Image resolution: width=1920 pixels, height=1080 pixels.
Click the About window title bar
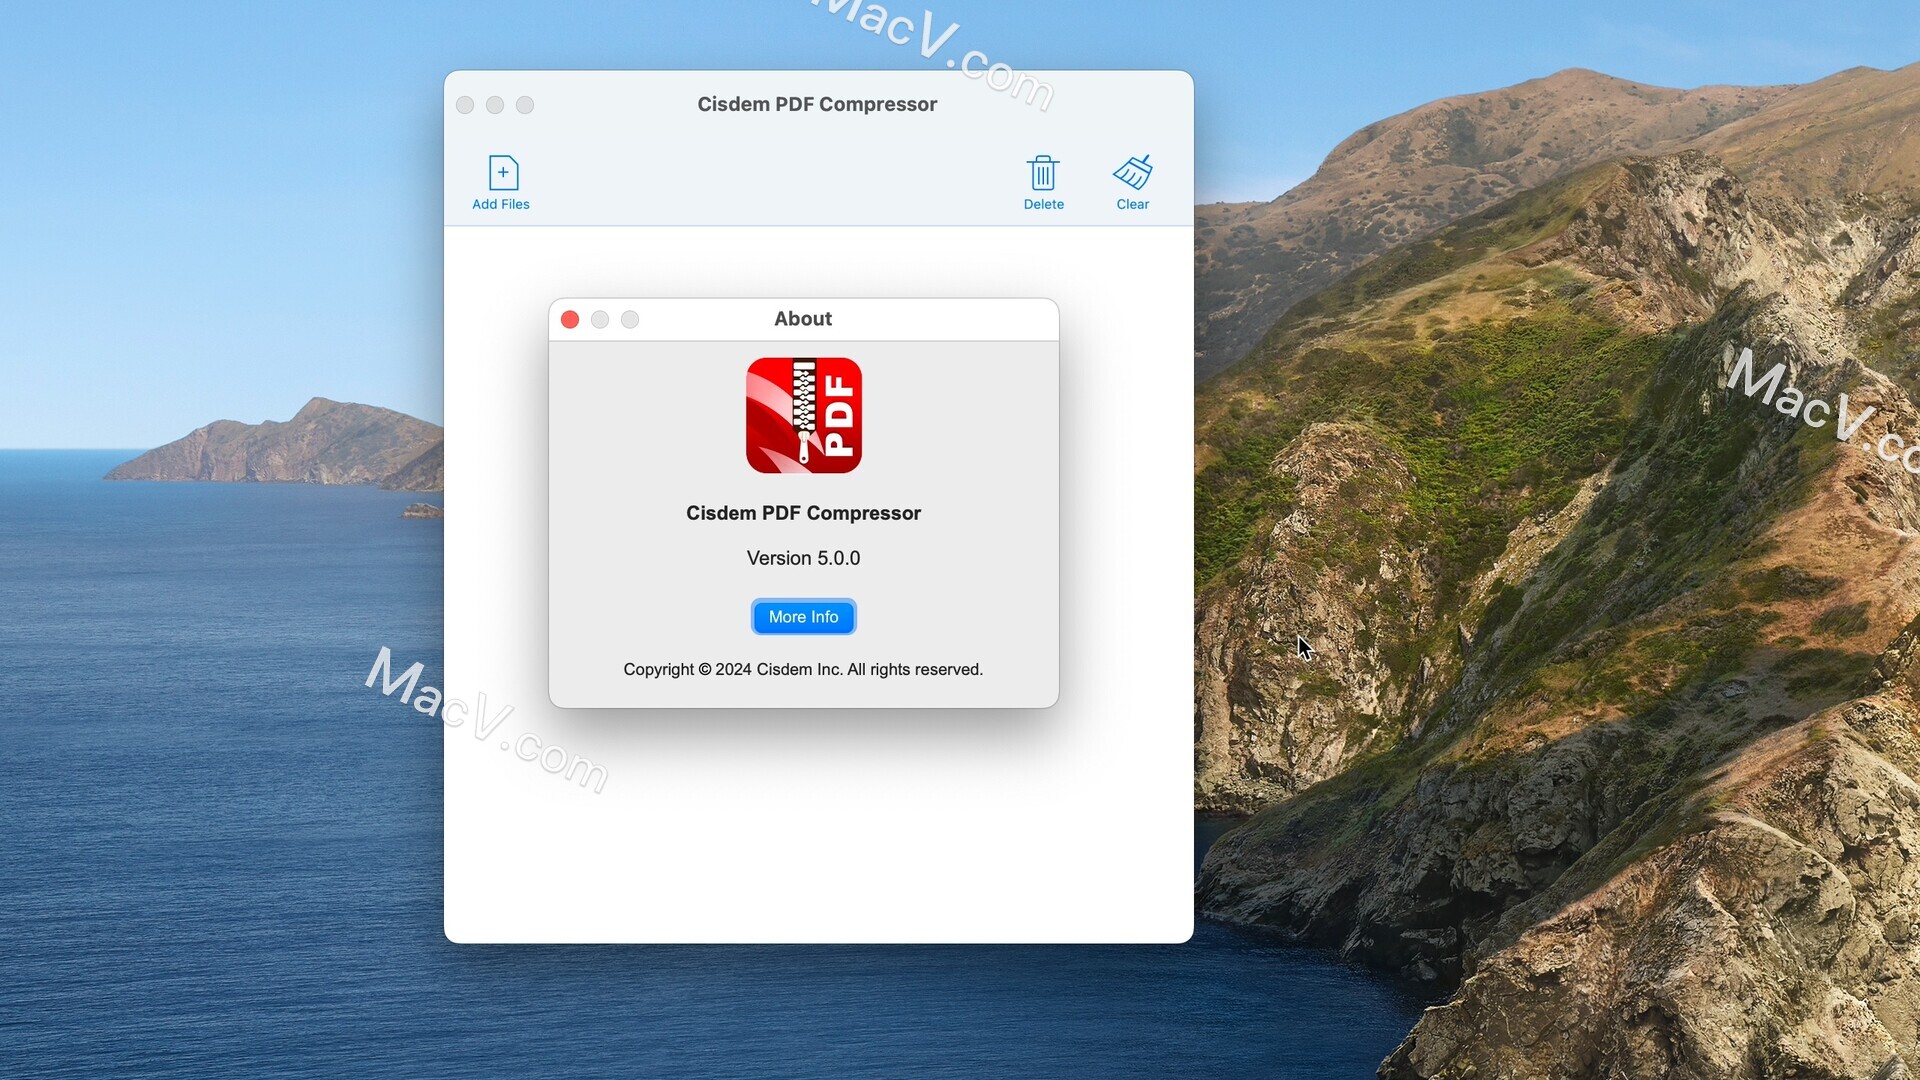(803, 318)
